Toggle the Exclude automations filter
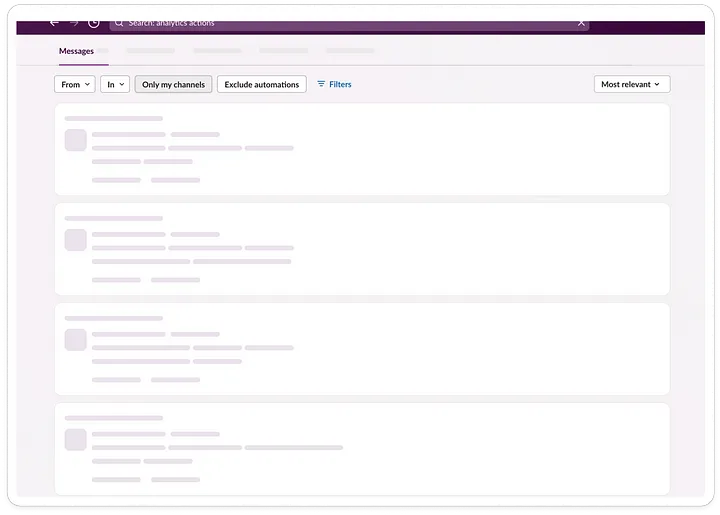The image size is (720, 515). (262, 84)
